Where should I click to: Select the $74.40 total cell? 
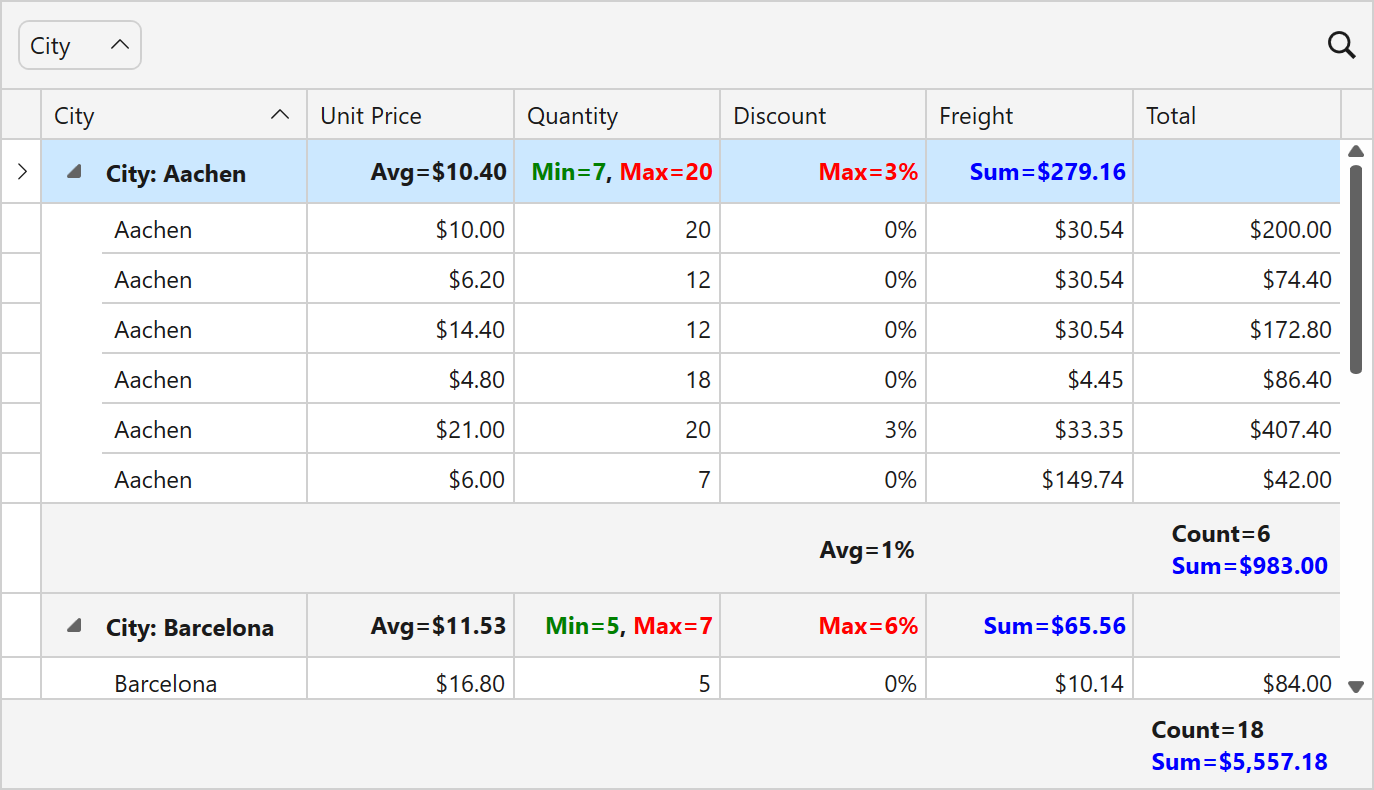1236,279
